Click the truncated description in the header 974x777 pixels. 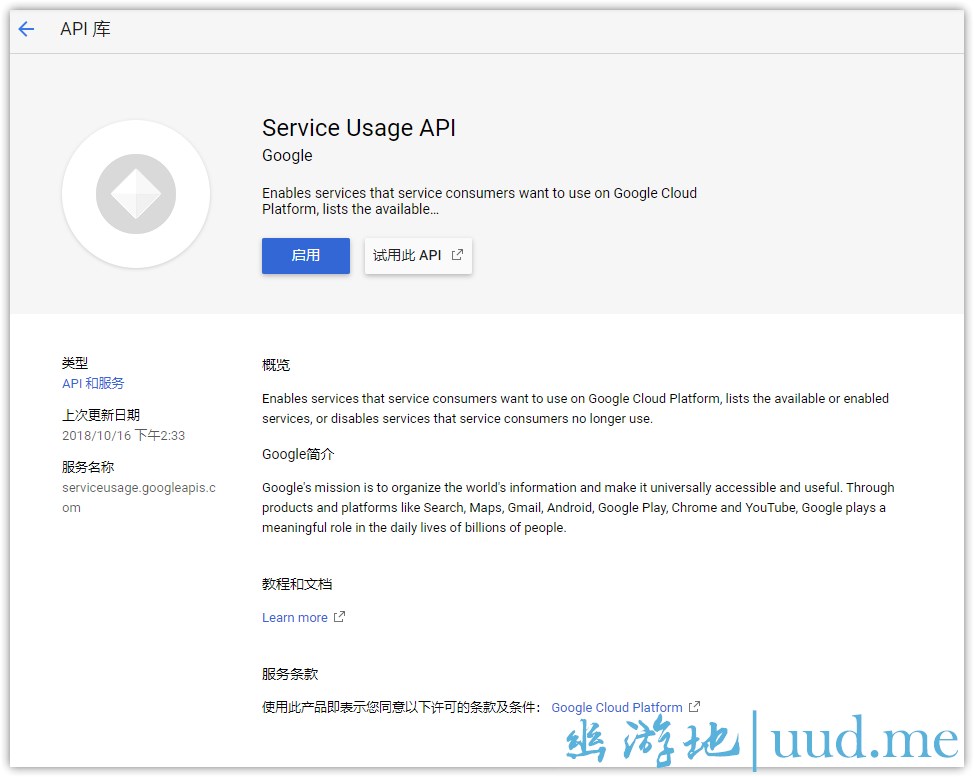pos(479,201)
